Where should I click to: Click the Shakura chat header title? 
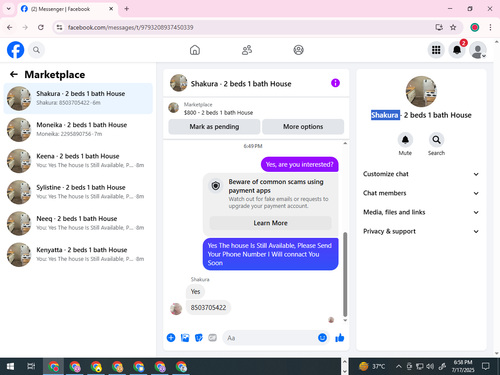coord(241,84)
